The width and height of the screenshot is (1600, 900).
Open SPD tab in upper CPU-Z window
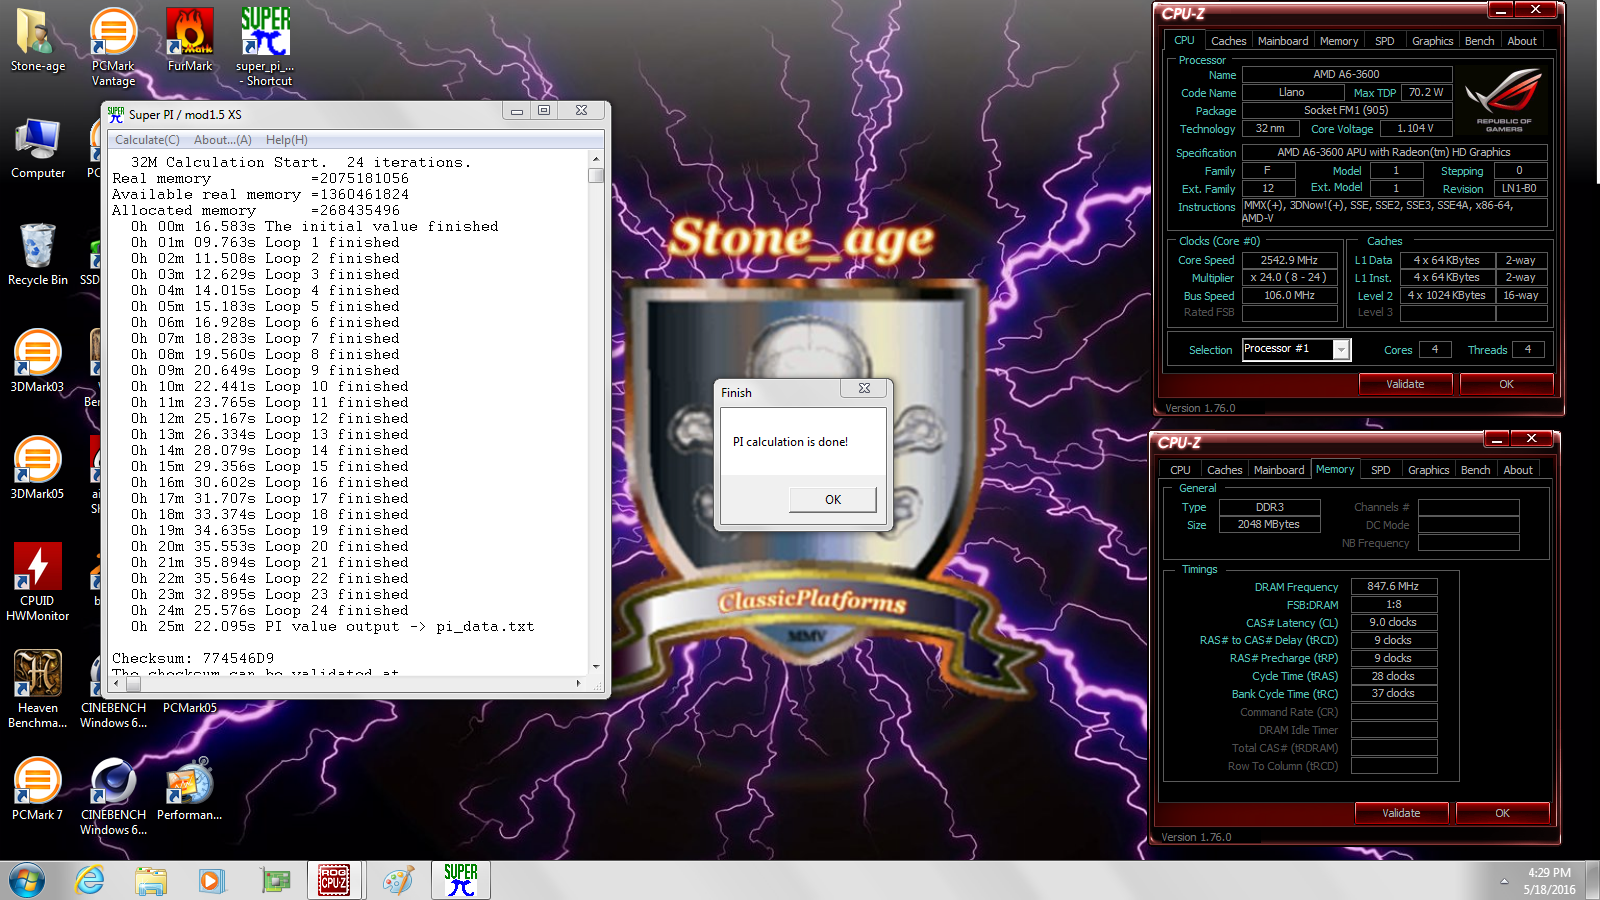[x=1384, y=41]
